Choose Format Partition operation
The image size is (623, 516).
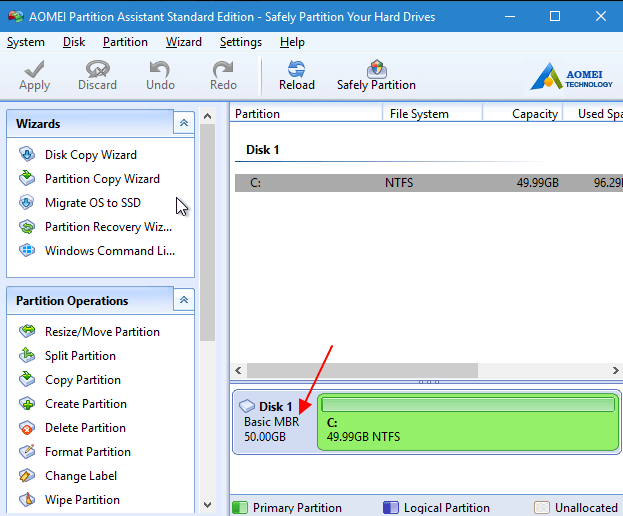[88, 452]
